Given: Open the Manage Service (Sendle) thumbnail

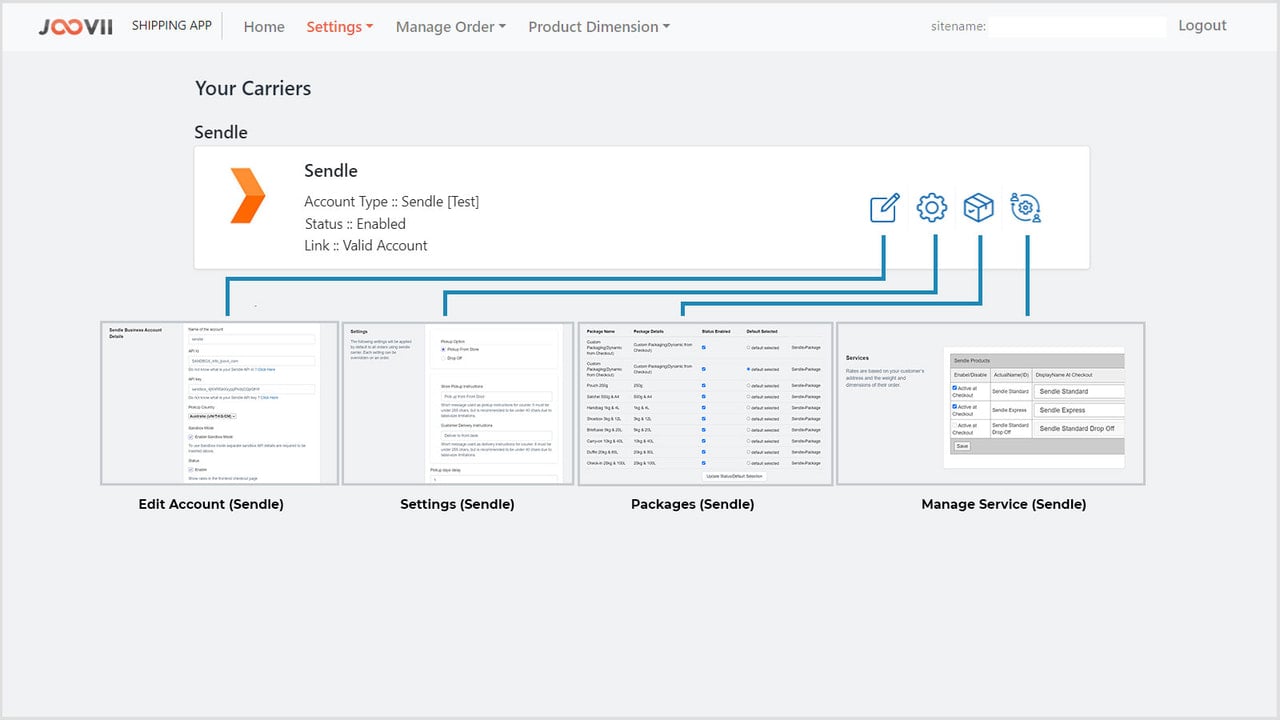Looking at the screenshot, I should coord(991,404).
